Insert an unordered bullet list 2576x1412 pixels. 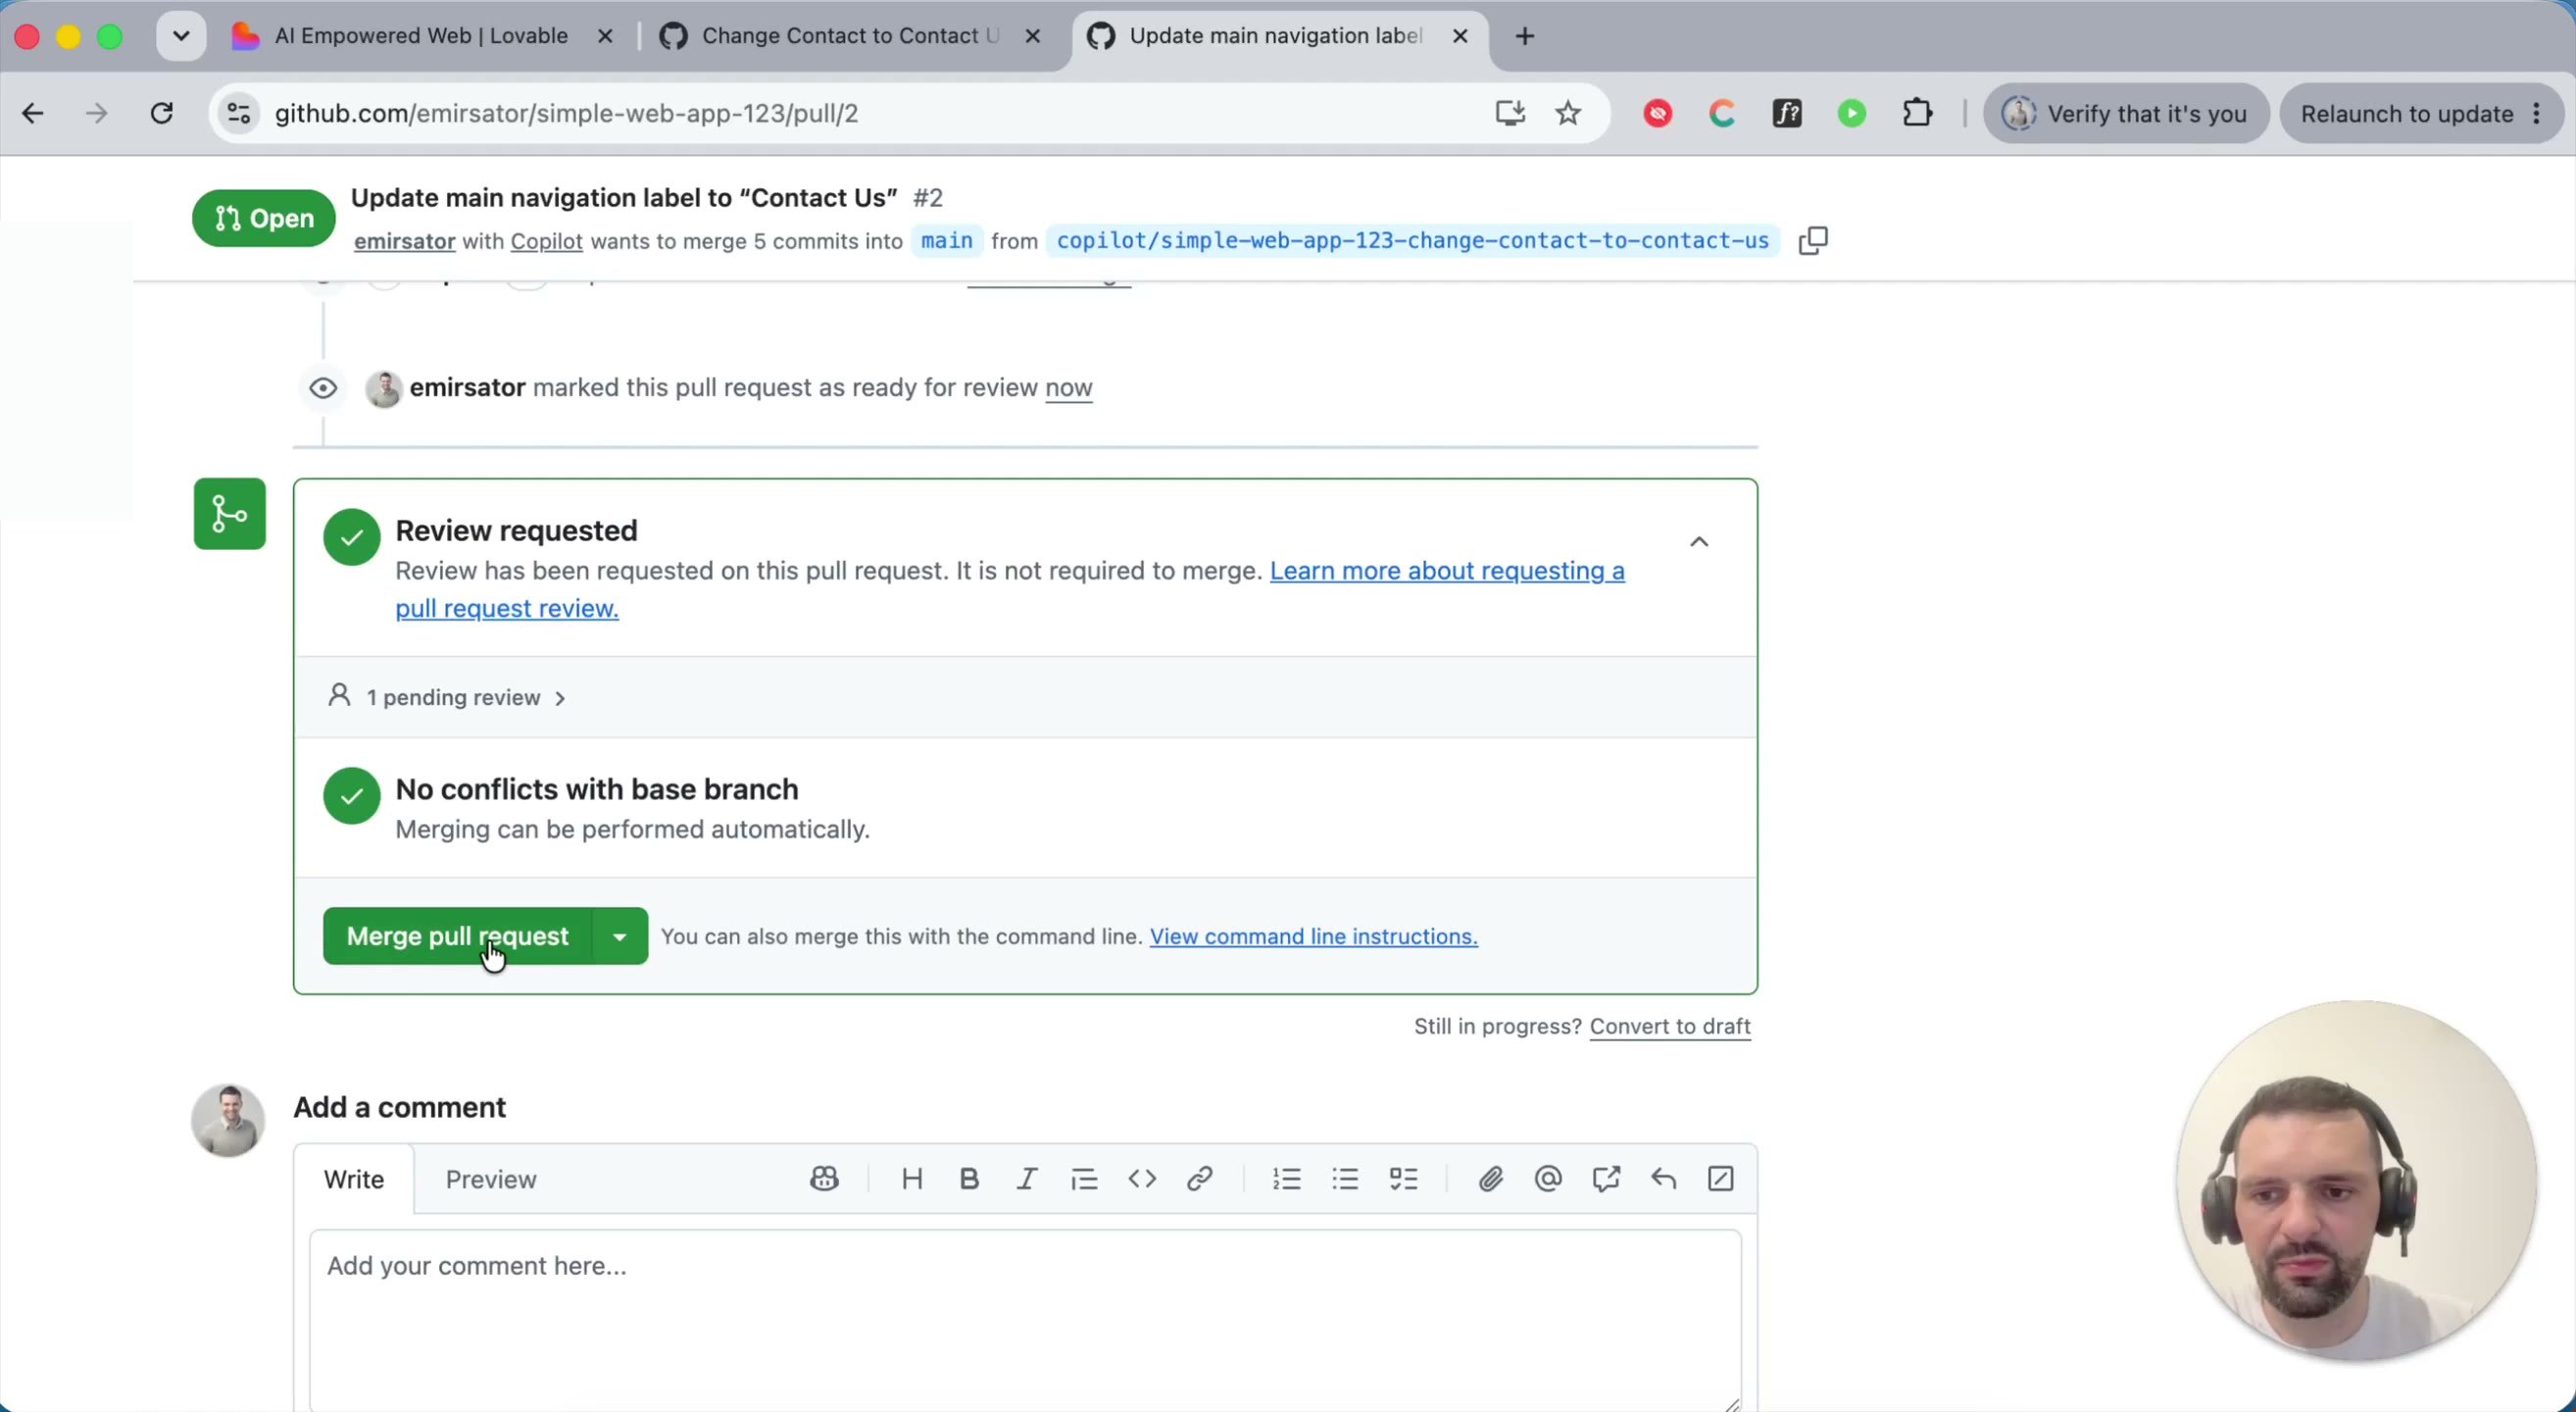click(x=1345, y=1179)
